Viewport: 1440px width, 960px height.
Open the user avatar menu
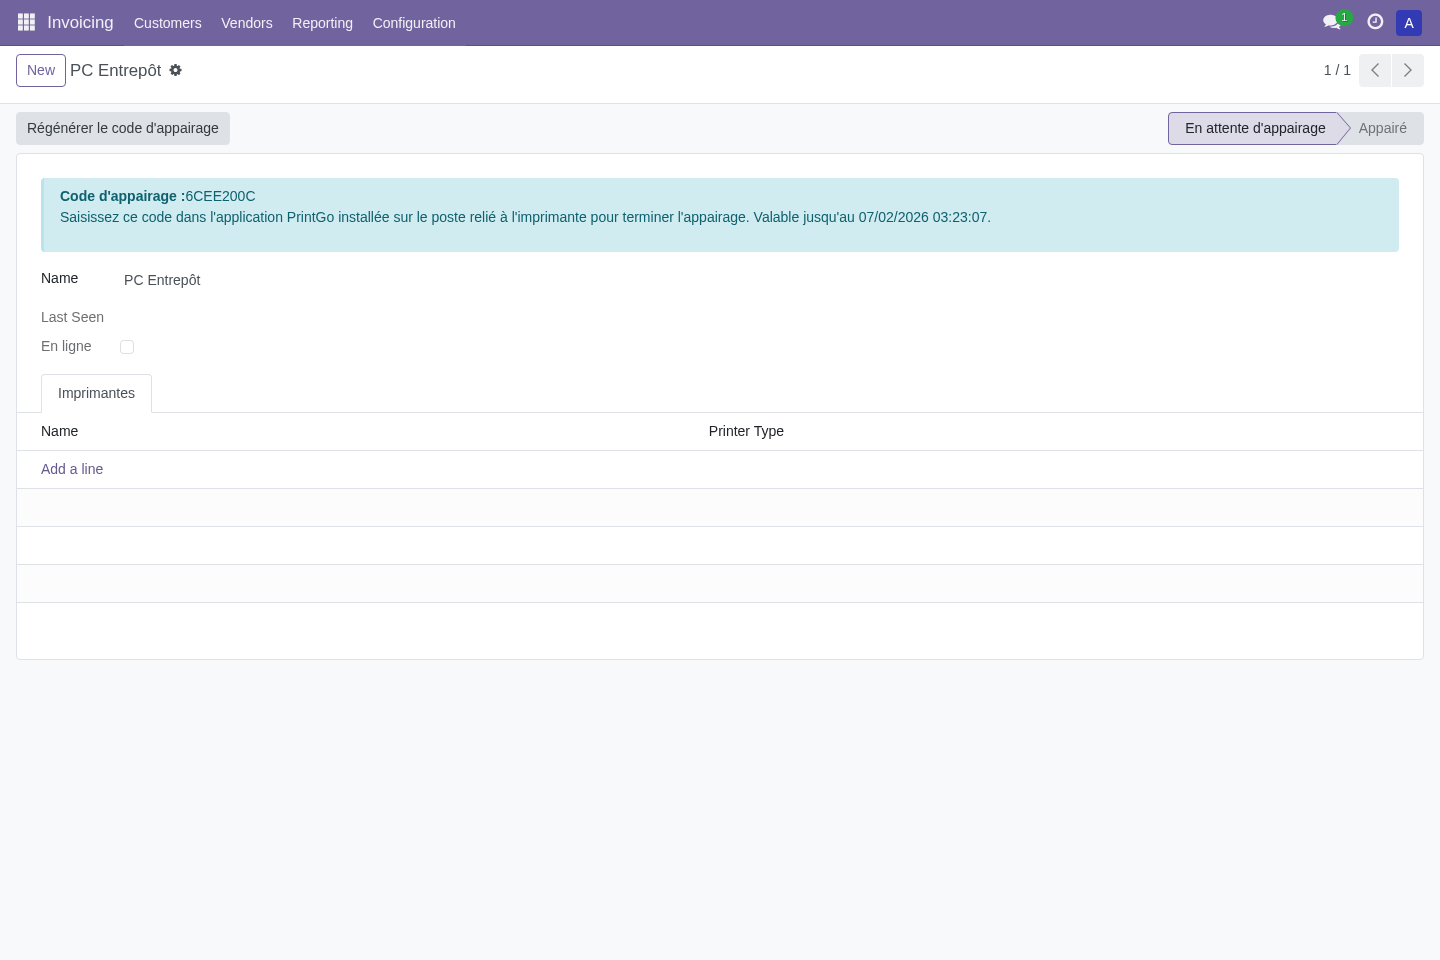click(1409, 23)
